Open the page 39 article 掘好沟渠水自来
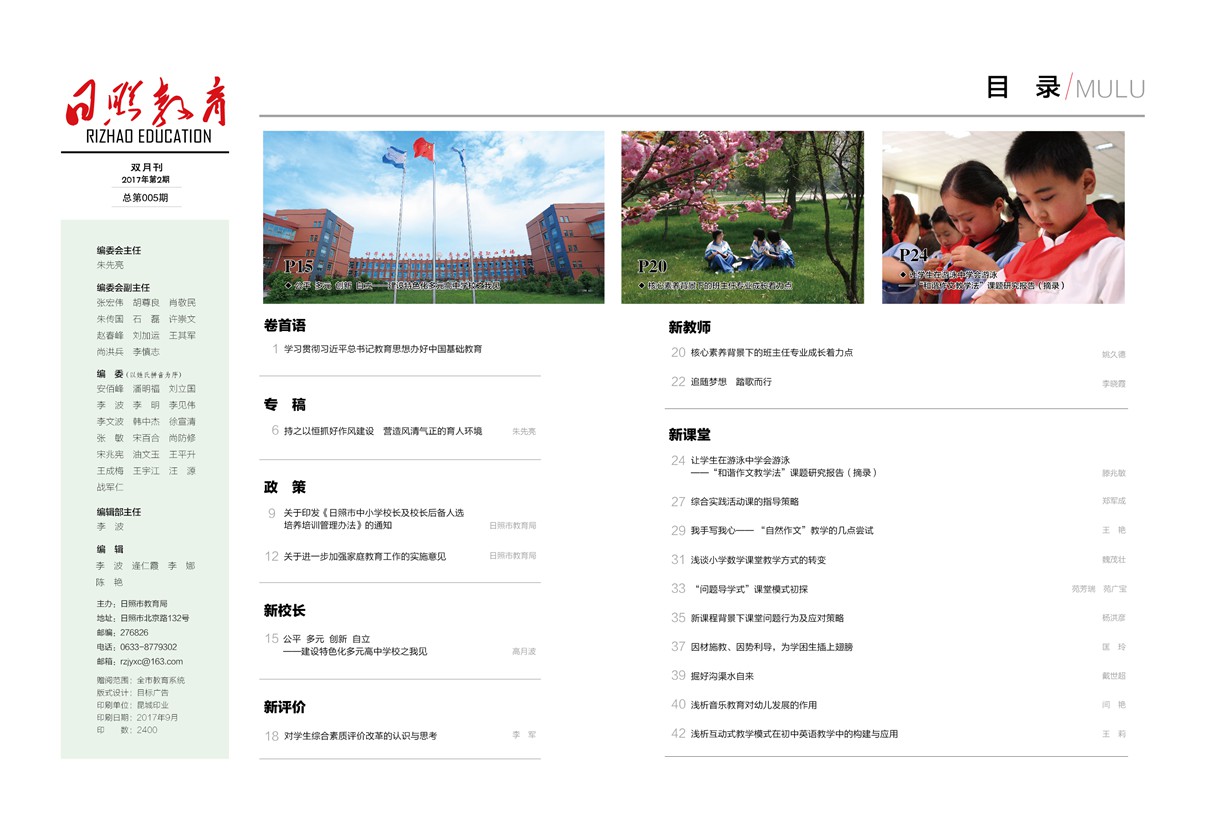1209x826 pixels. [x=722, y=676]
